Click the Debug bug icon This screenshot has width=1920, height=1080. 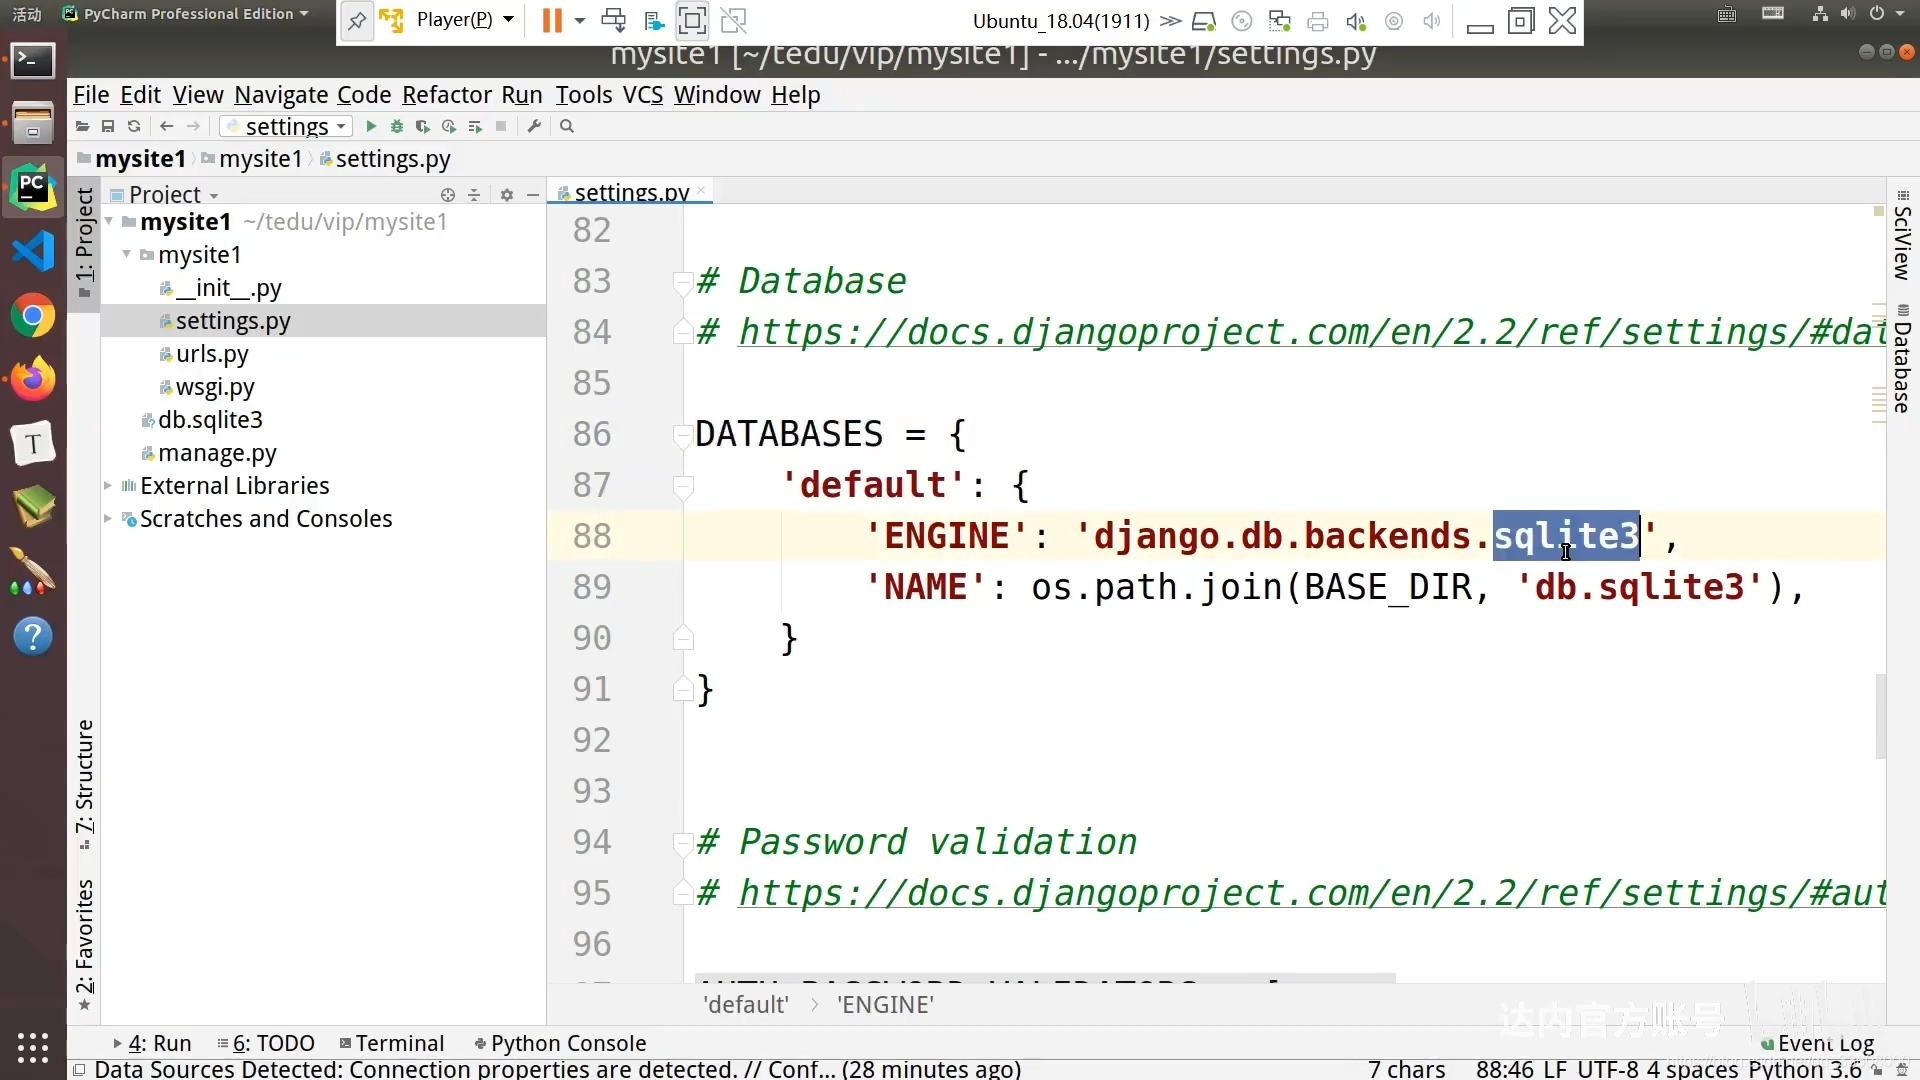pyautogui.click(x=397, y=127)
